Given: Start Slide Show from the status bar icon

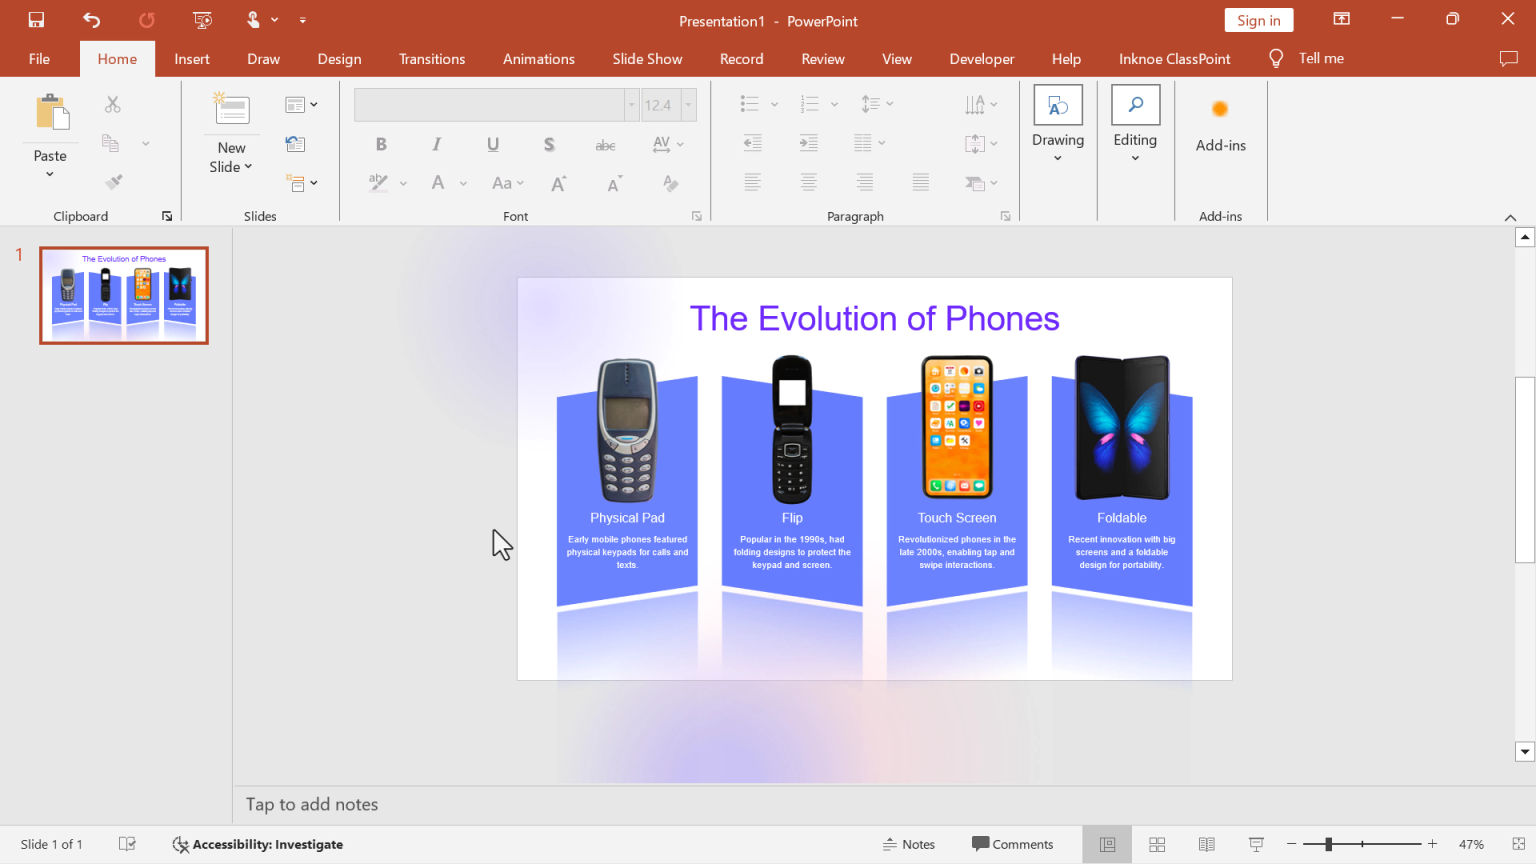Looking at the screenshot, I should (x=1255, y=844).
